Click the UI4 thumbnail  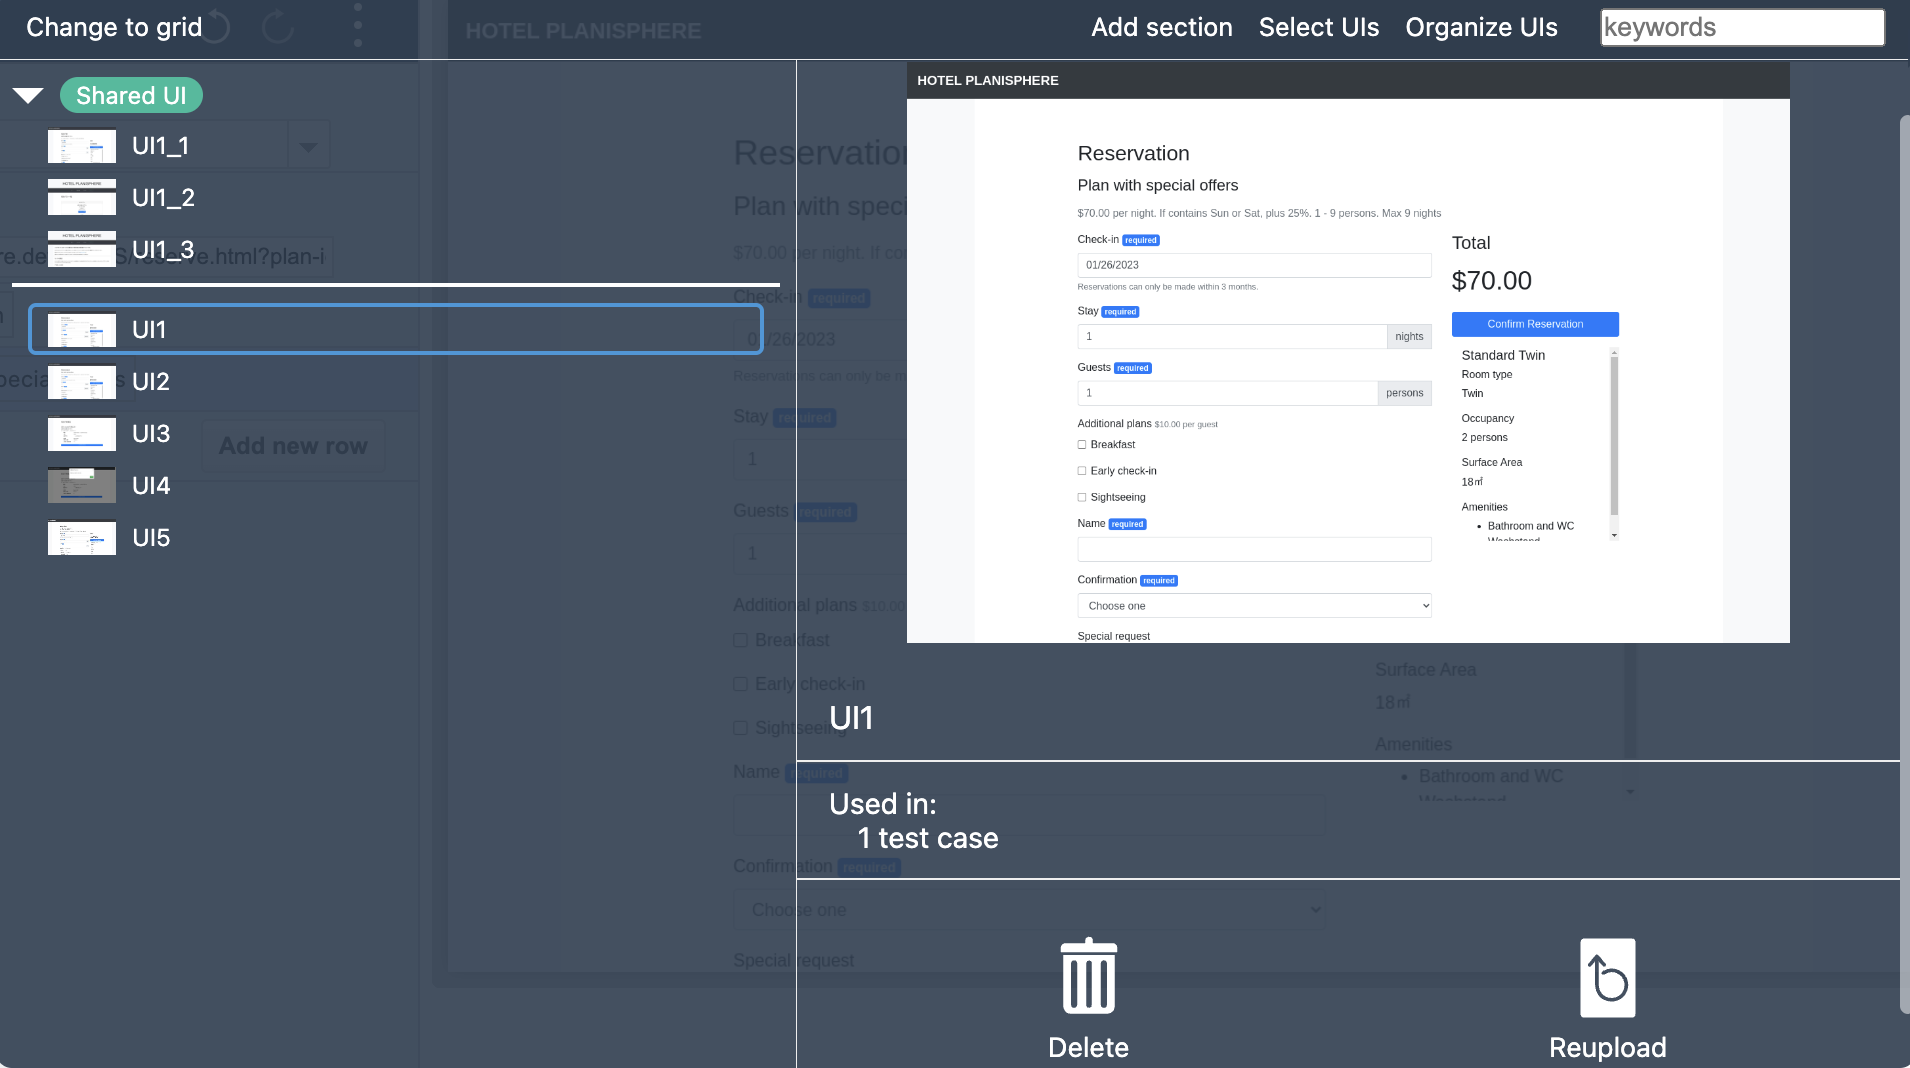coord(82,486)
